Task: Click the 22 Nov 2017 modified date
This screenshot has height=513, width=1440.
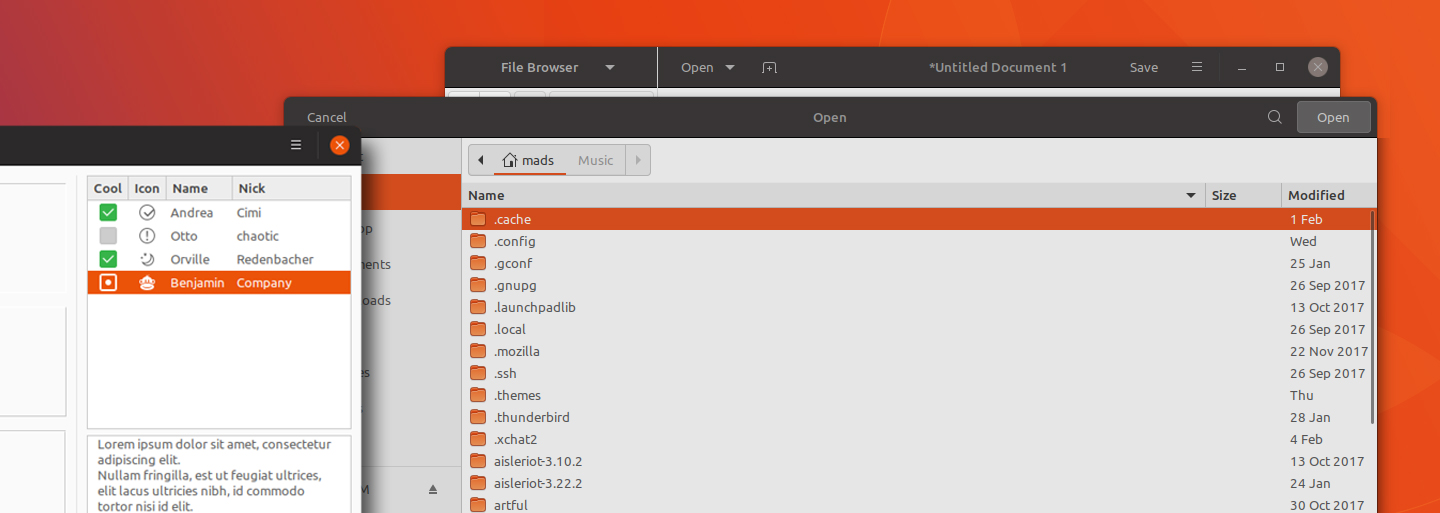Action: pyautogui.click(x=1329, y=351)
